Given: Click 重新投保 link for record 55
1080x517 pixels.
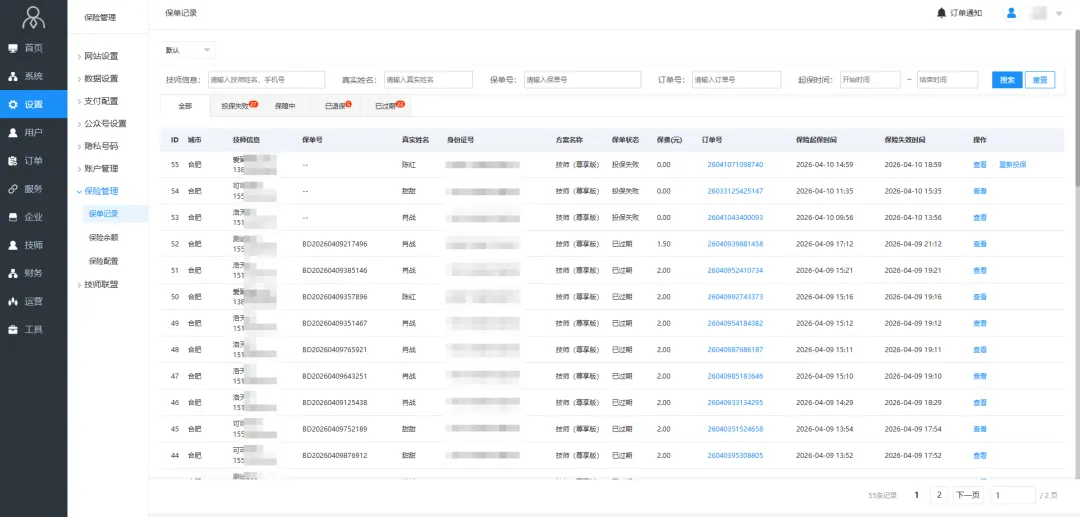Looking at the screenshot, I should click(x=1012, y=164).
